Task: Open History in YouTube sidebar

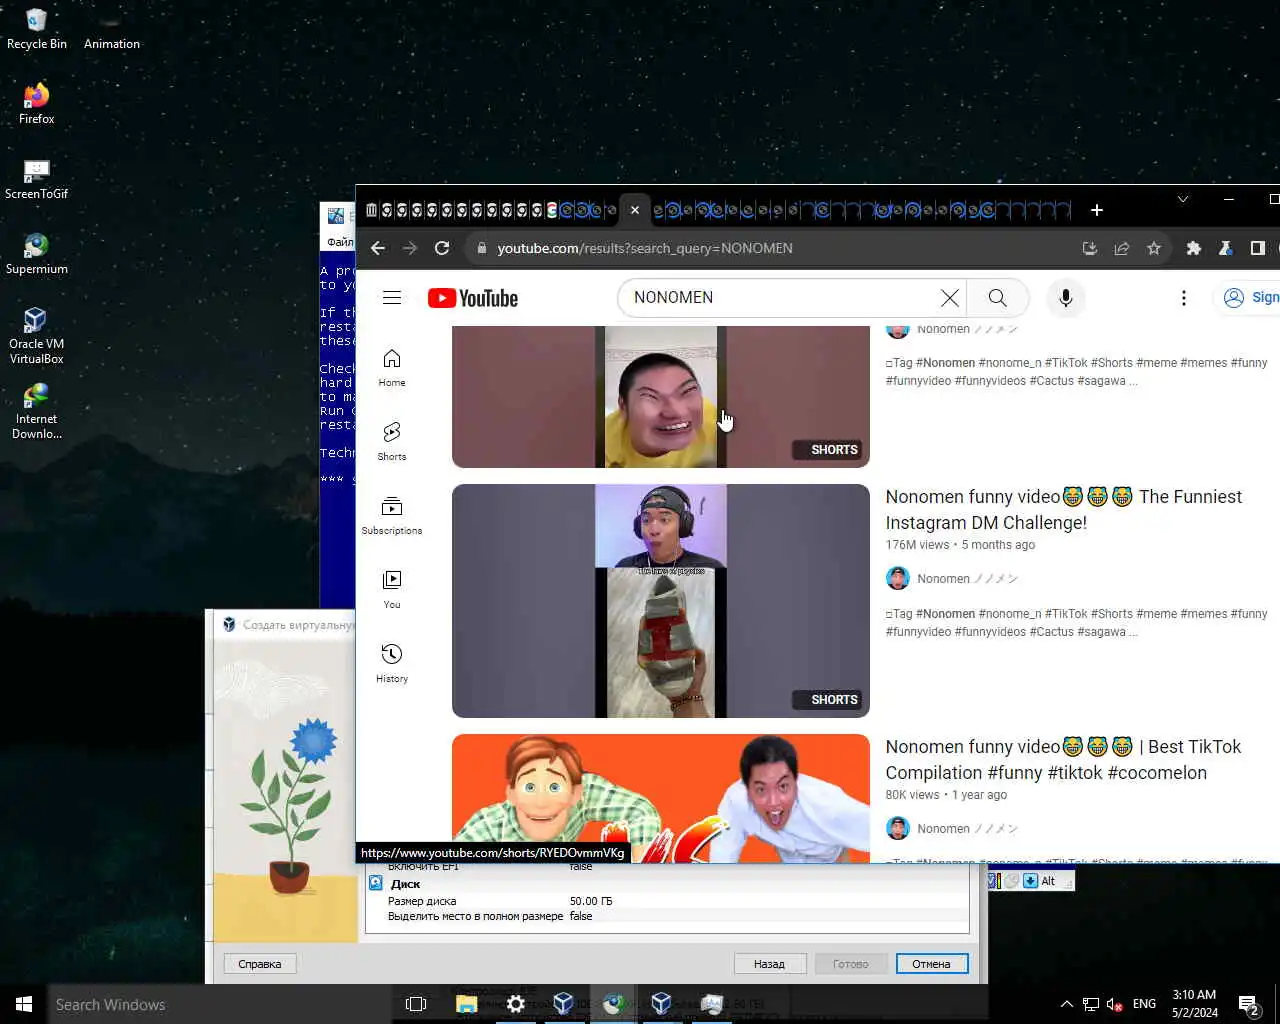Action: click(x=392, y=664)
